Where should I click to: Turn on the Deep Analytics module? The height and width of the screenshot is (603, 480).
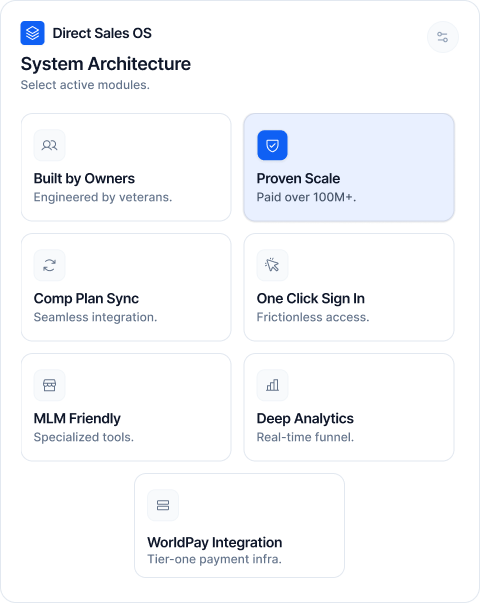349,407
